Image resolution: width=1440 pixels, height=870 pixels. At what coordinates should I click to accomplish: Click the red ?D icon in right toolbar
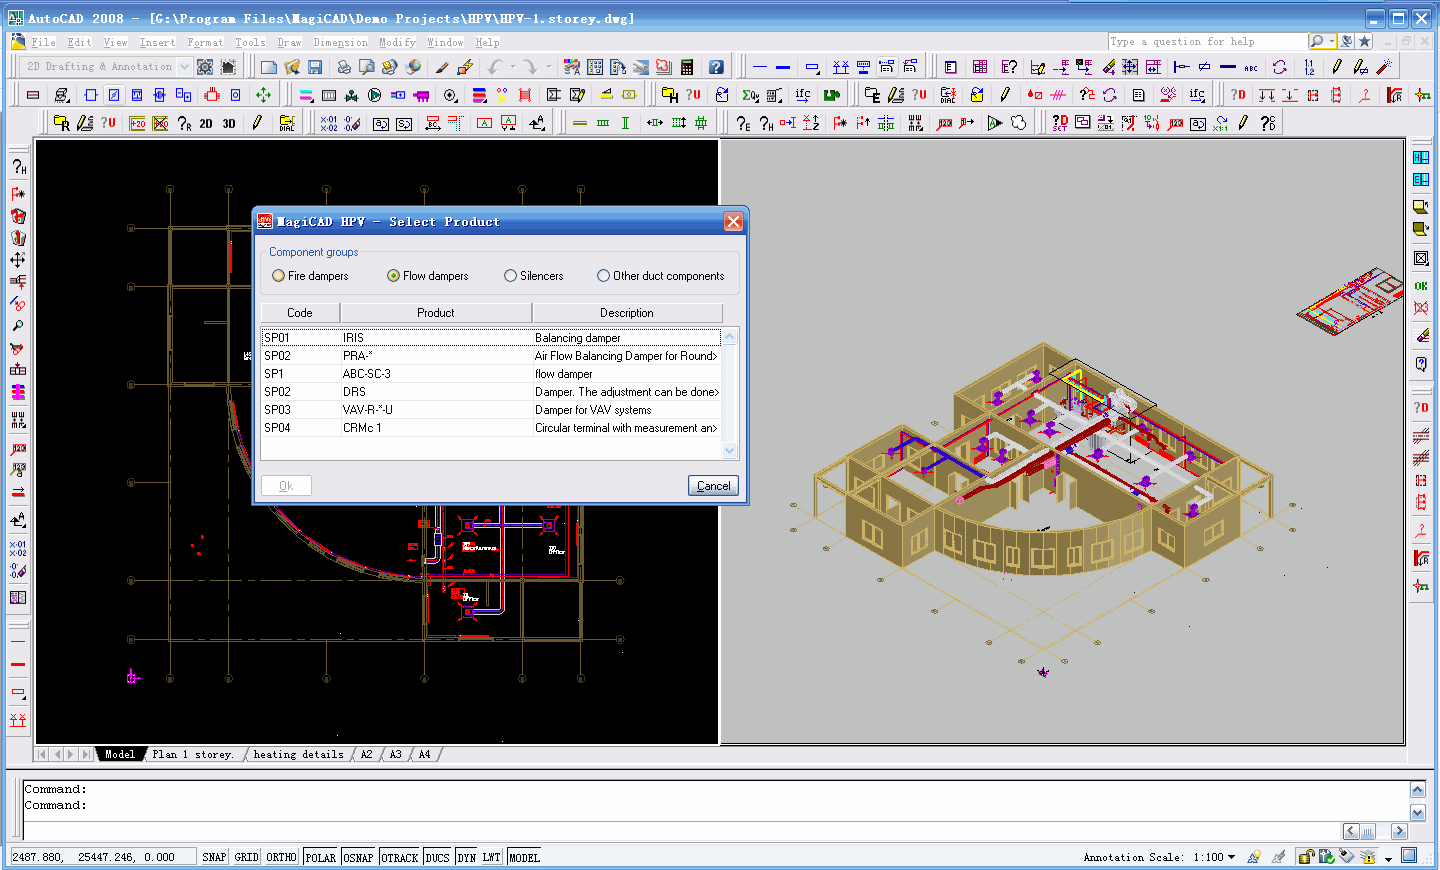tap(1421, 408)
